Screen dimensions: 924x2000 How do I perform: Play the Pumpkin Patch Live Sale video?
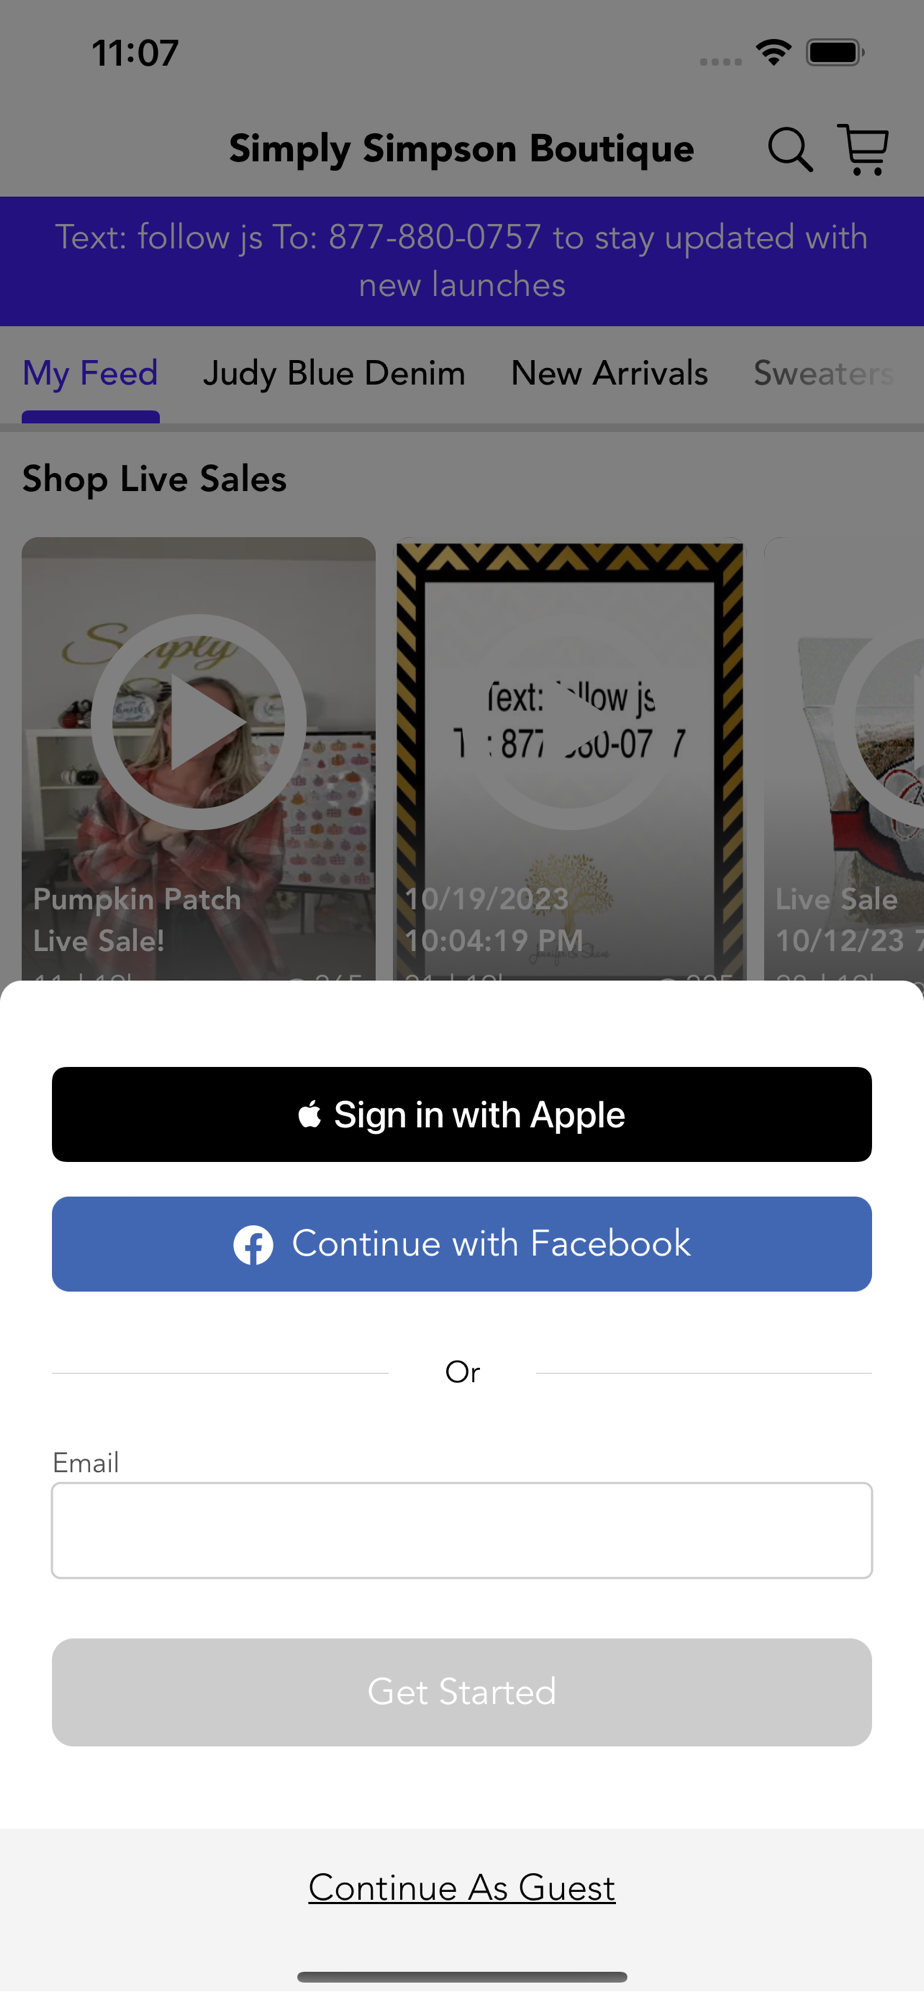tap(198, 722)
